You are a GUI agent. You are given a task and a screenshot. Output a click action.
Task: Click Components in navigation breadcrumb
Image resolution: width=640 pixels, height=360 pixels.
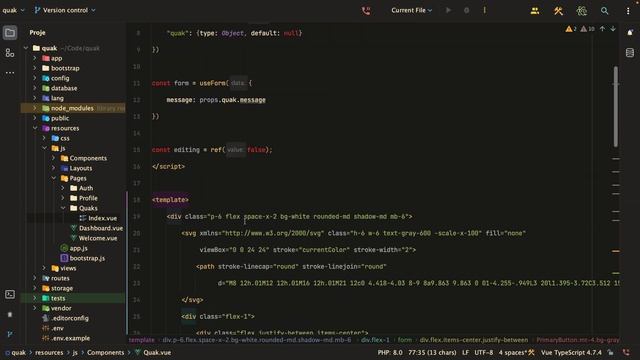(105, 353)
